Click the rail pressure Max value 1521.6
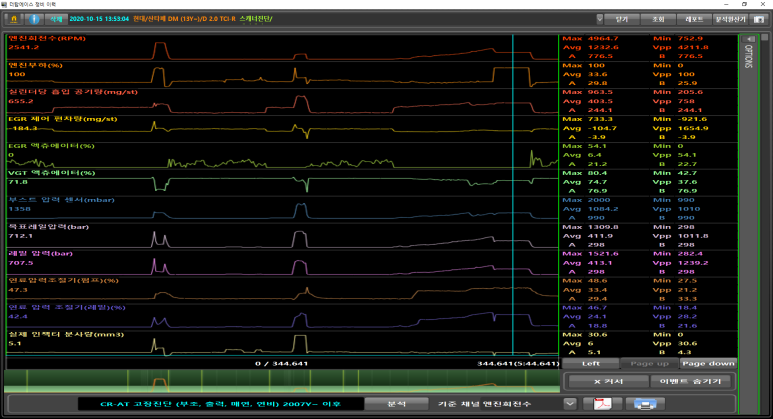 603,253
